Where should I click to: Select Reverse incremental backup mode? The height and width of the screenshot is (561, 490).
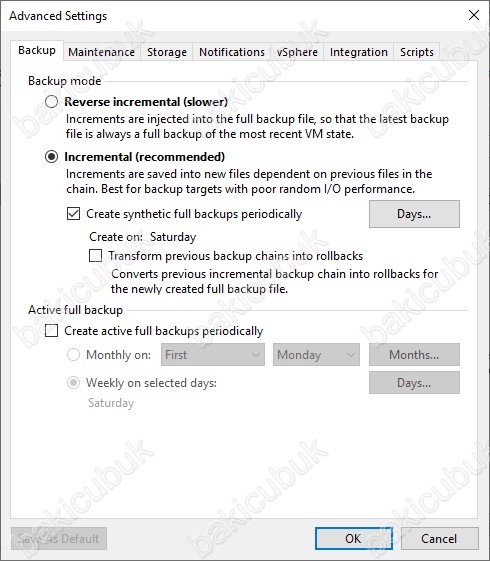pos(52,102)
